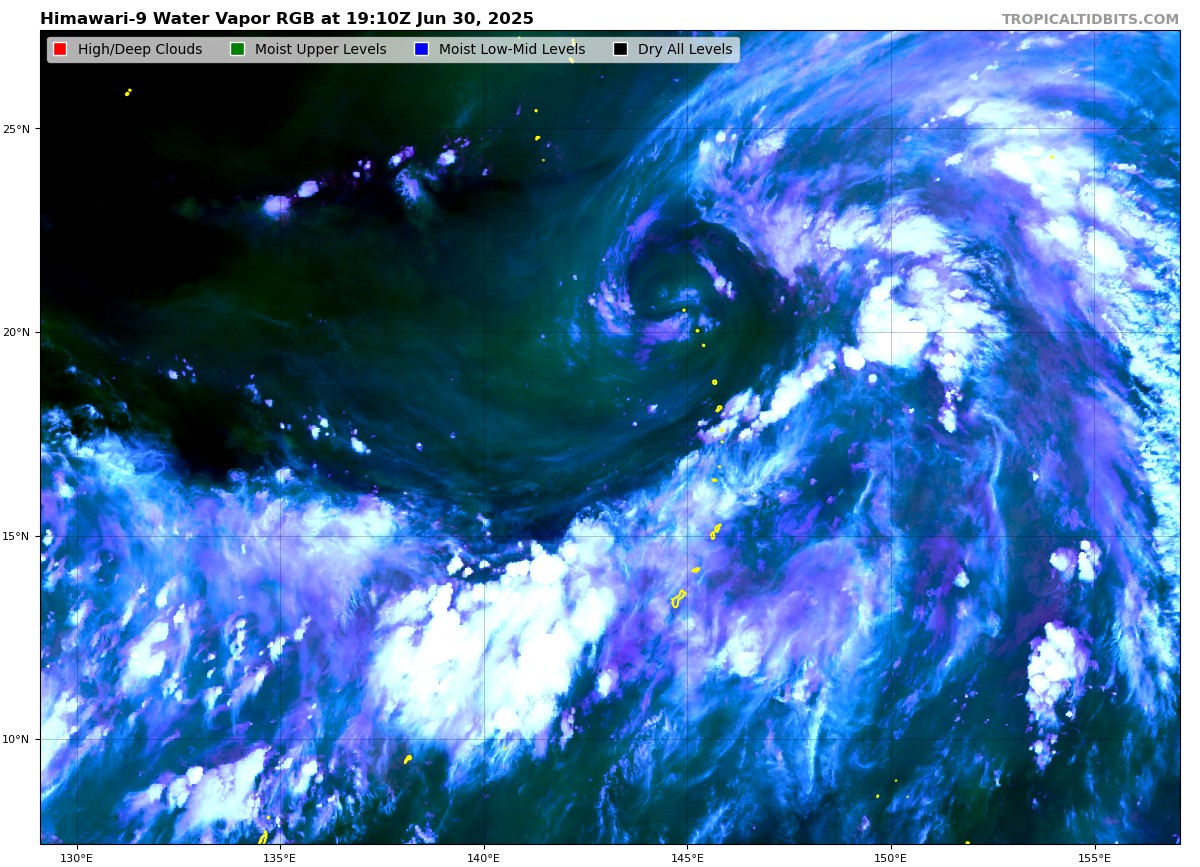The width and height of the screenshot is (1200, 867).
Task: Click the 'High/Deep Clouds' legend label
Action: click(140, 50)
